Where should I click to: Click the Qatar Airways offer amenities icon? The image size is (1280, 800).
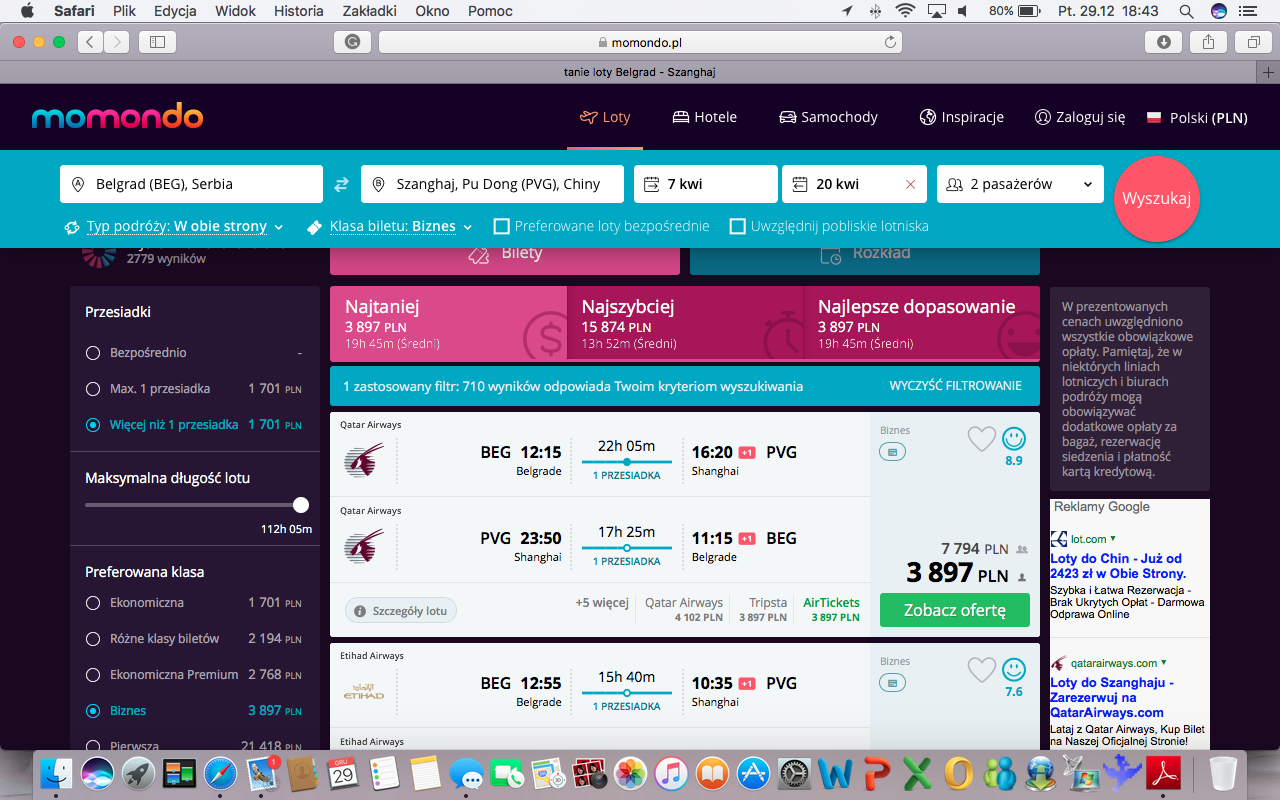click(893, 452)
